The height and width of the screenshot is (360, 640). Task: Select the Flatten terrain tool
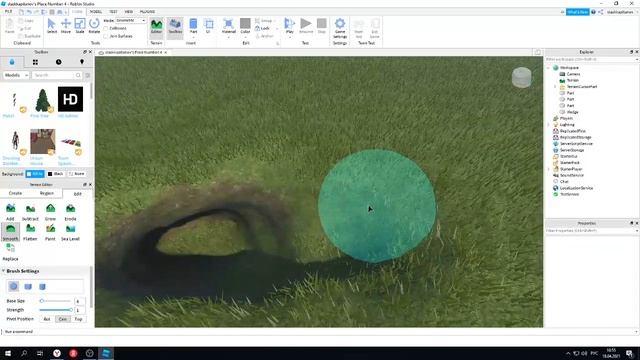coord(30,232)
